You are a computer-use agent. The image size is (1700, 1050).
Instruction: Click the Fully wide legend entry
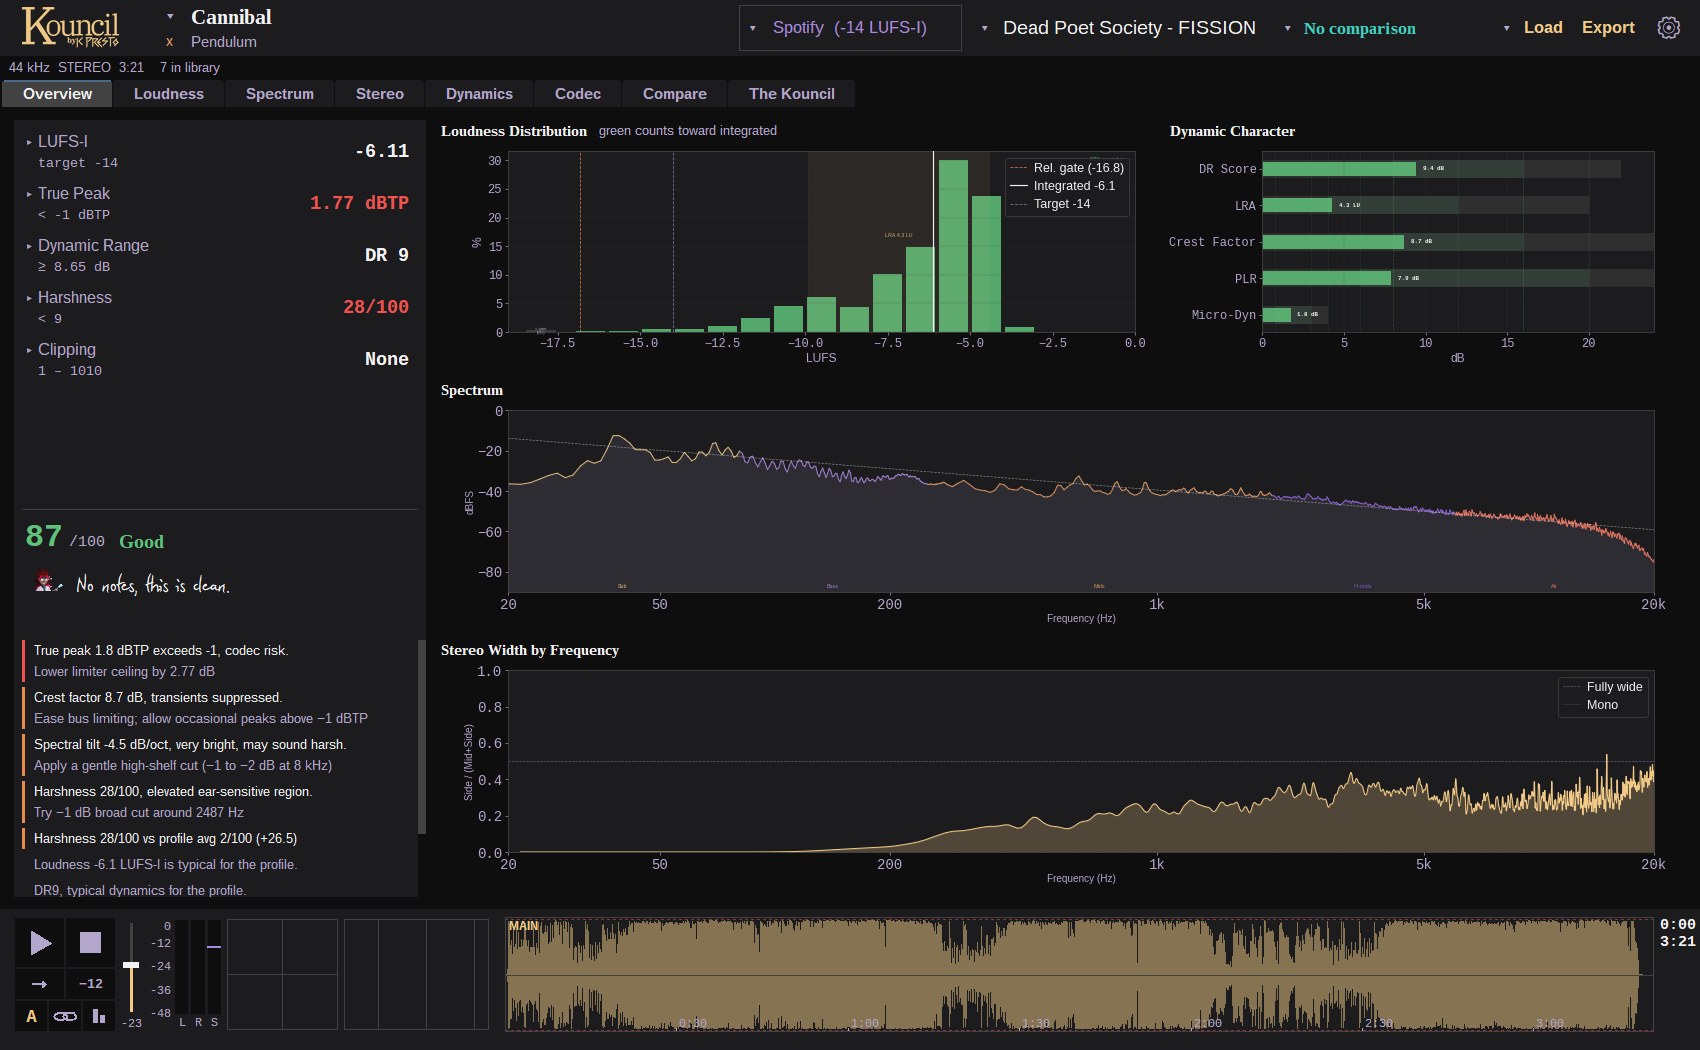pos(1603,687)
